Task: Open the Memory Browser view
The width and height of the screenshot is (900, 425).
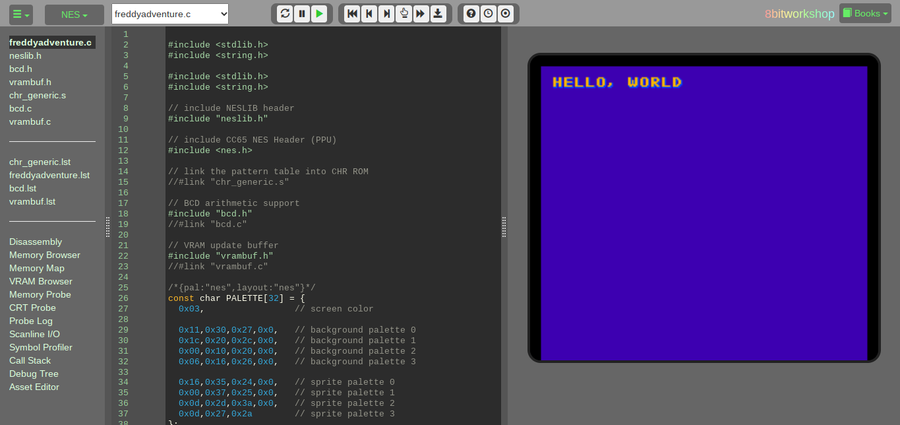Action: [45, 255]
